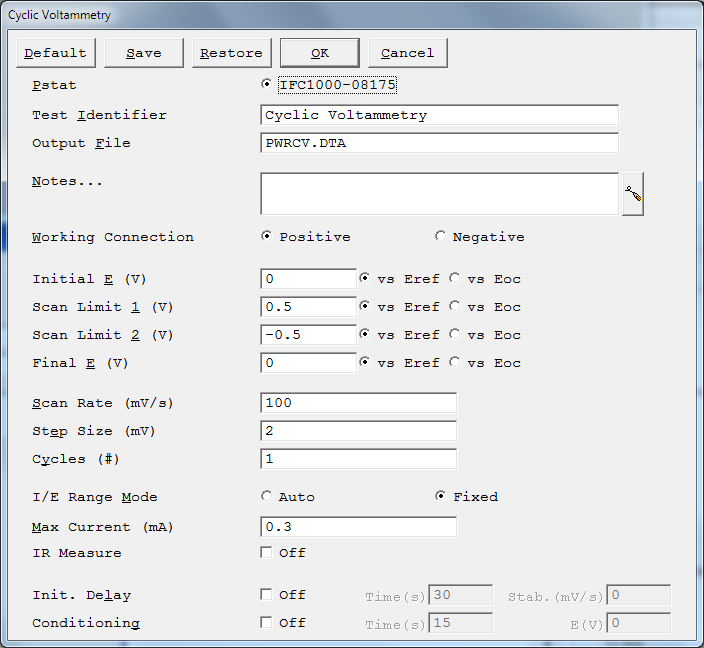The width and height of the screenshot is (704, 648).
Task: Cancel the Cyclic Voltammetry dialog
Action: pos(408,53)
